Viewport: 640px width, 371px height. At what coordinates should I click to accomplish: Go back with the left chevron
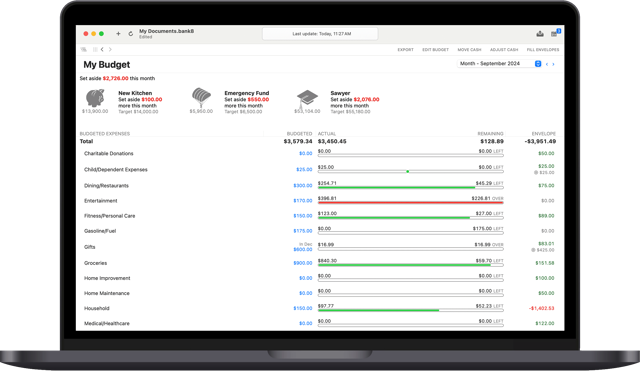(x=102, y=49)
